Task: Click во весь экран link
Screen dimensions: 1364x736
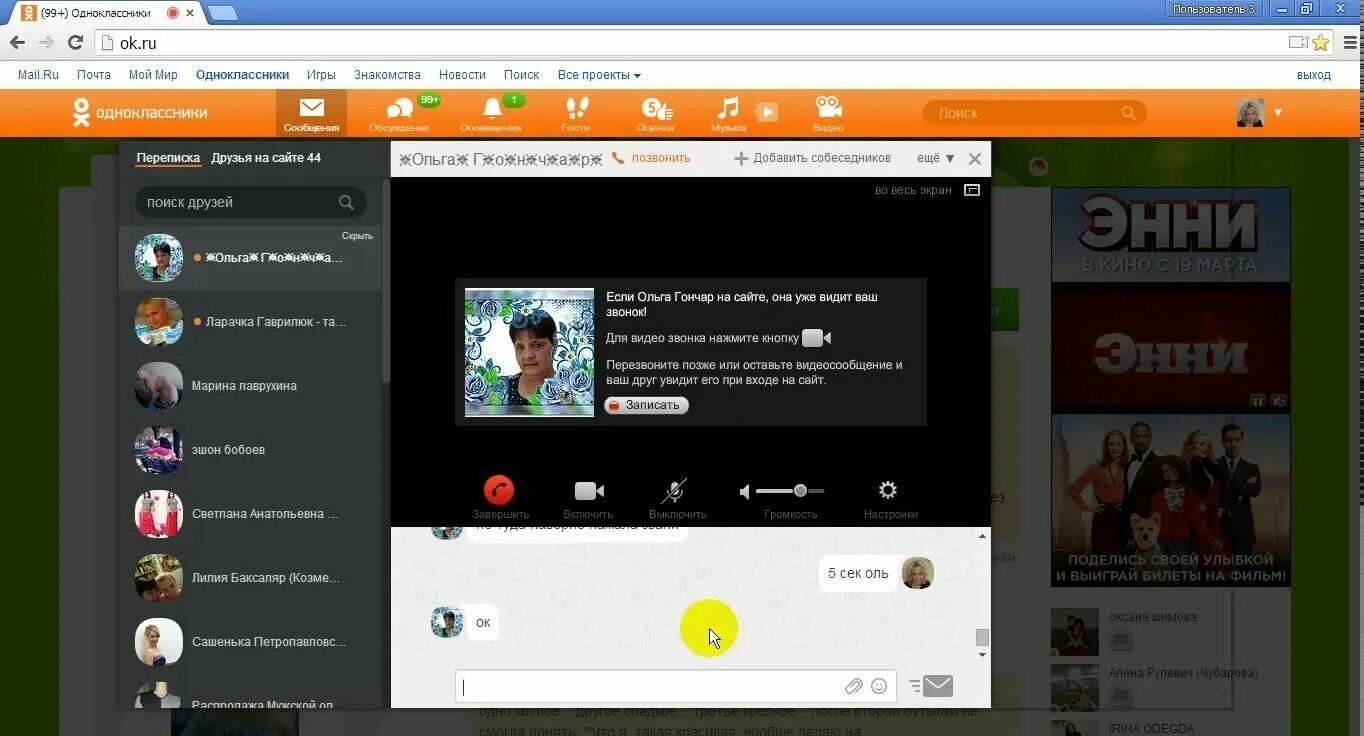Action: coord(913,190)
